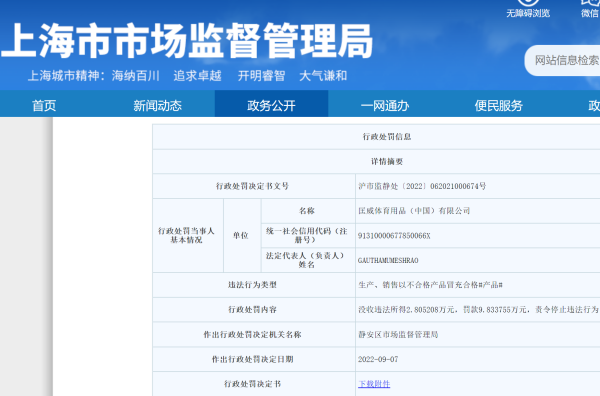
Task: Click the 上海市市场监督管理局 site title
Action: (x=187, y=41)
